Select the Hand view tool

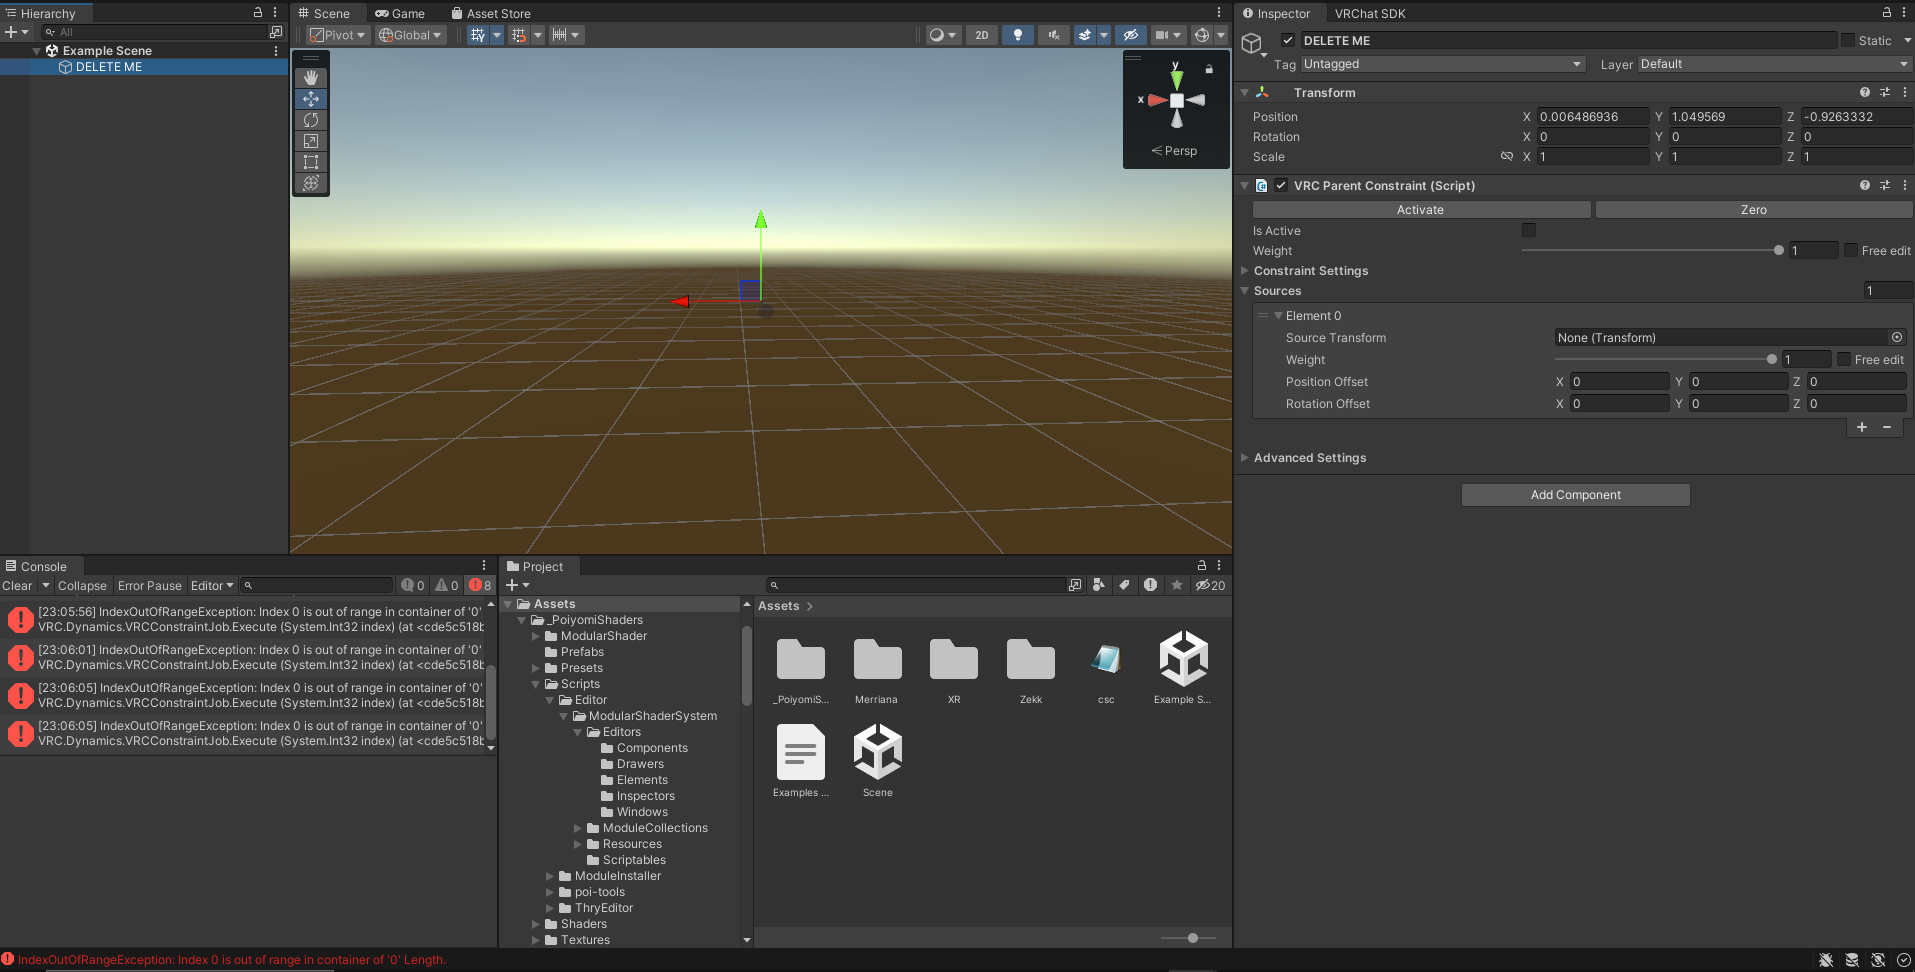click(311, 78)
